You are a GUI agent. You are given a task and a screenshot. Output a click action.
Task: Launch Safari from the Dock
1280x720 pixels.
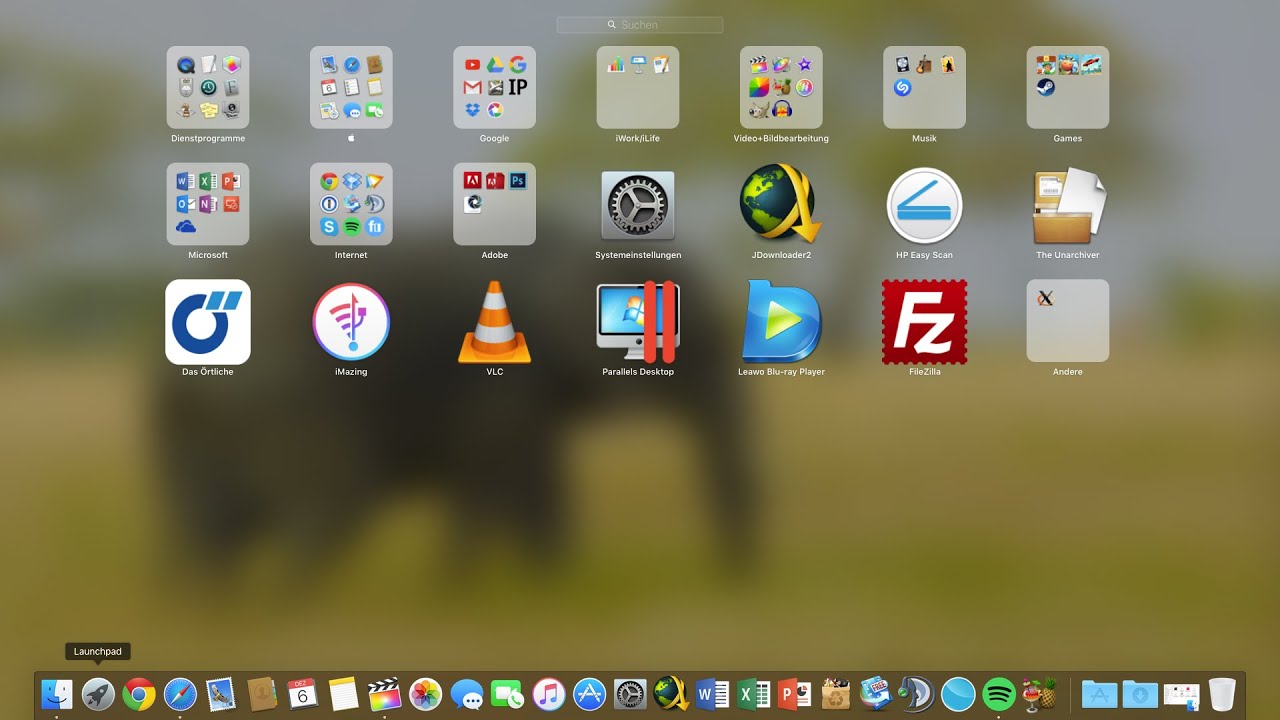click(x=180, y=694)
